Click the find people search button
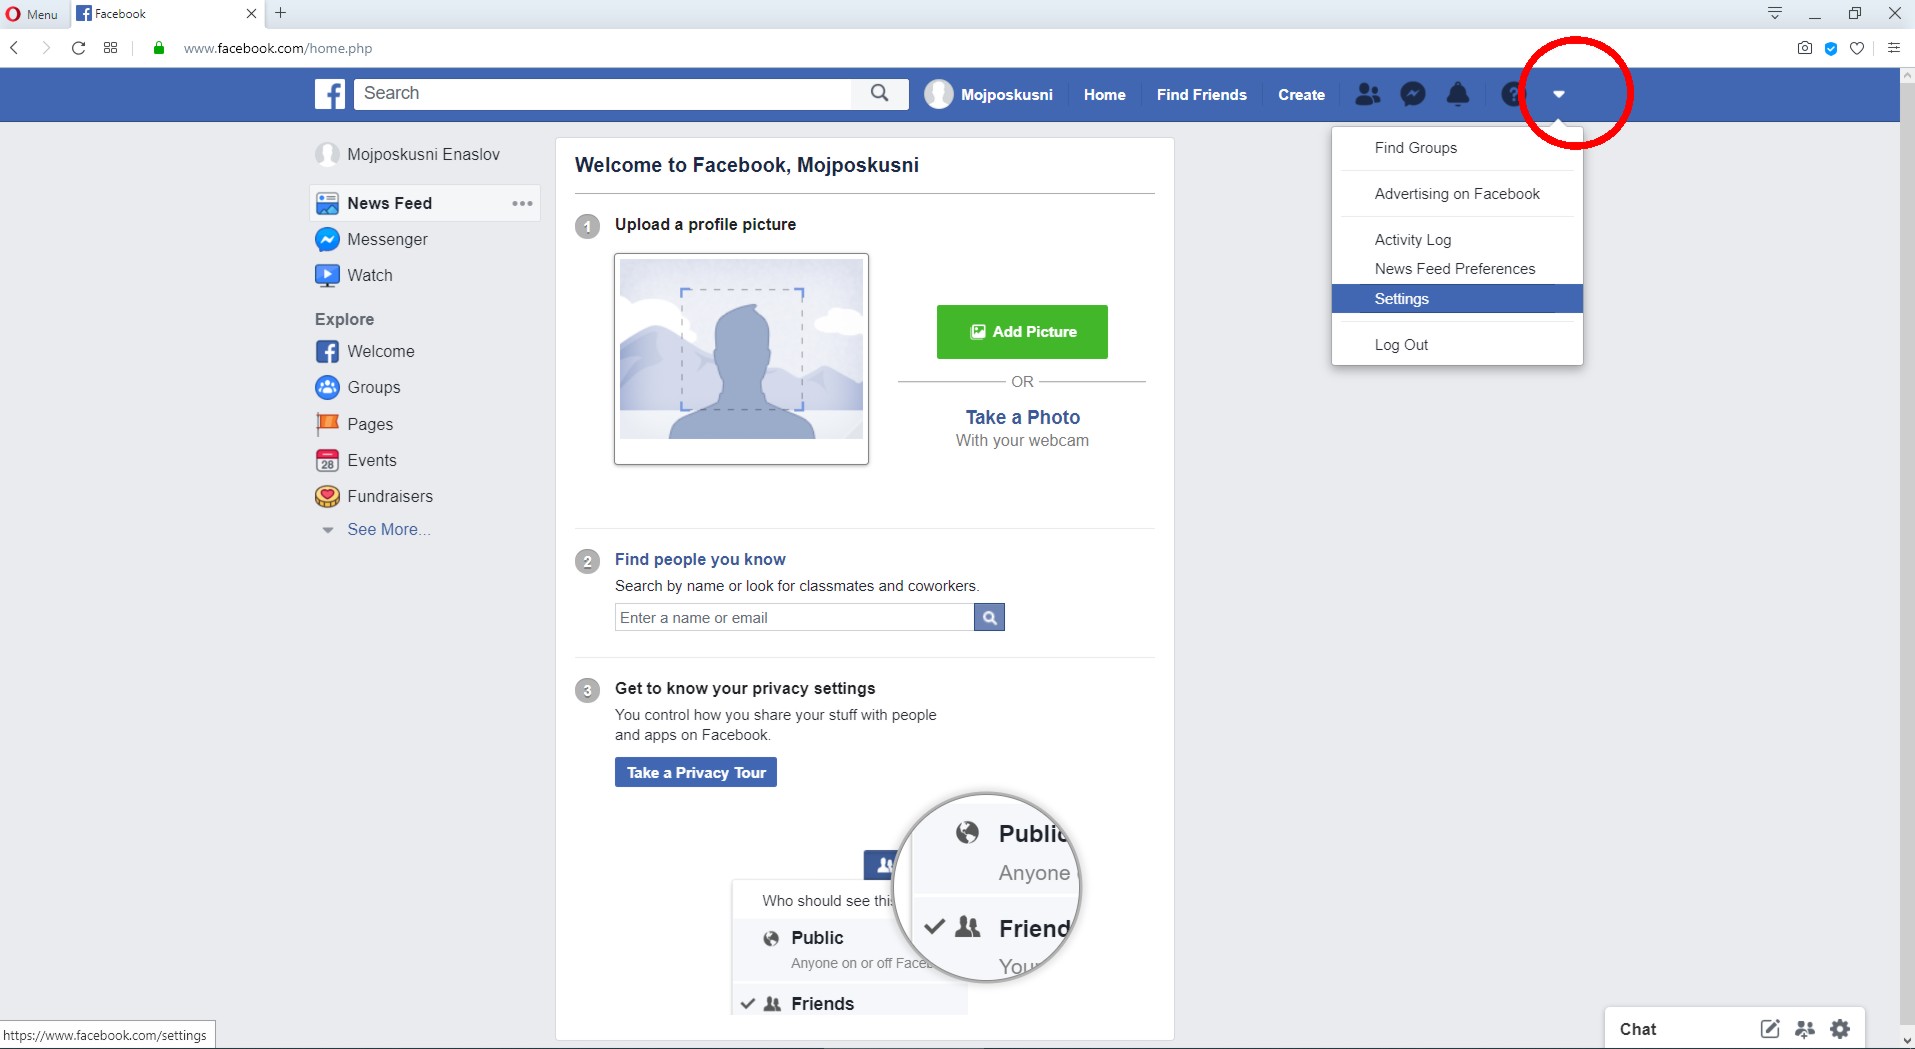Image resolution: width=1915 pixels, height=1049 pixels. [x=989, y=618]
